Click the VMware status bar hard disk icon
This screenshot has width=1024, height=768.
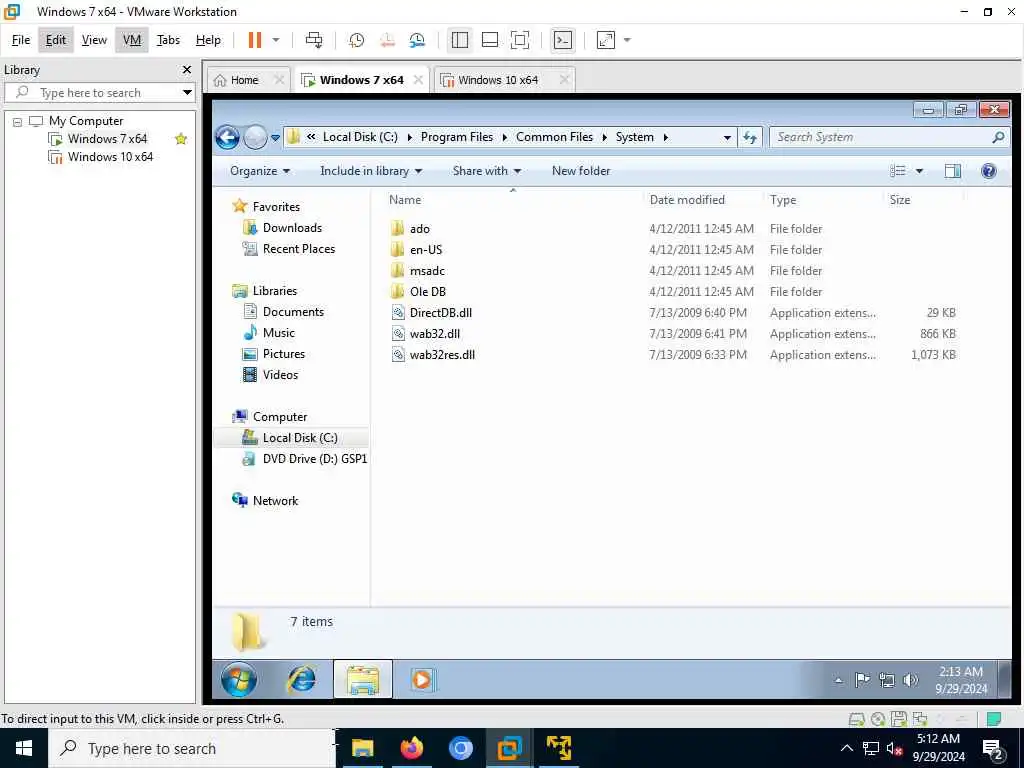[x=856, y=719]
